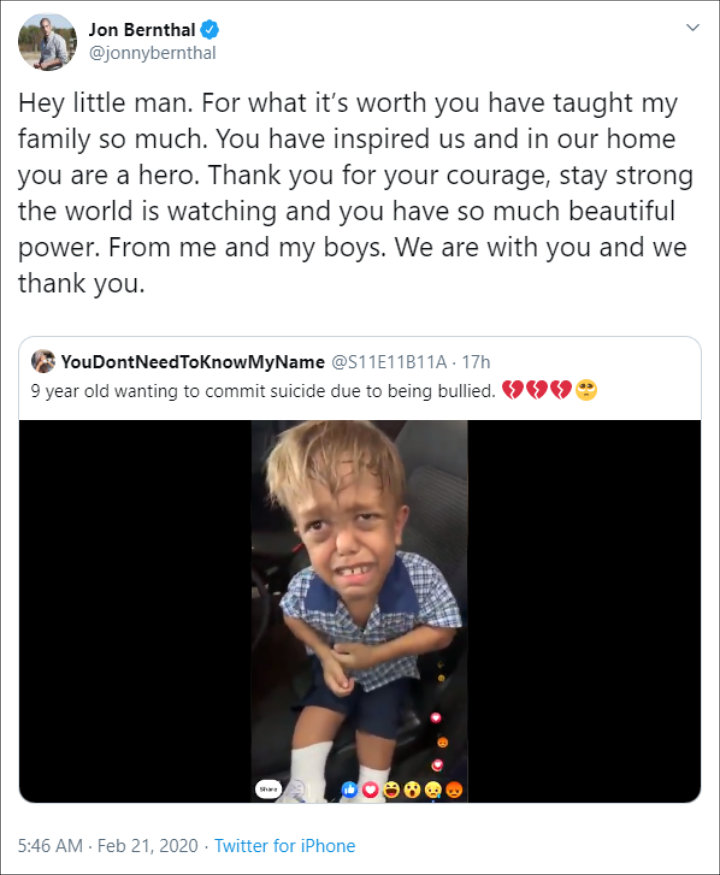
Task: Open the @jonnybernthal handle link
Action: tap(152, 53)
